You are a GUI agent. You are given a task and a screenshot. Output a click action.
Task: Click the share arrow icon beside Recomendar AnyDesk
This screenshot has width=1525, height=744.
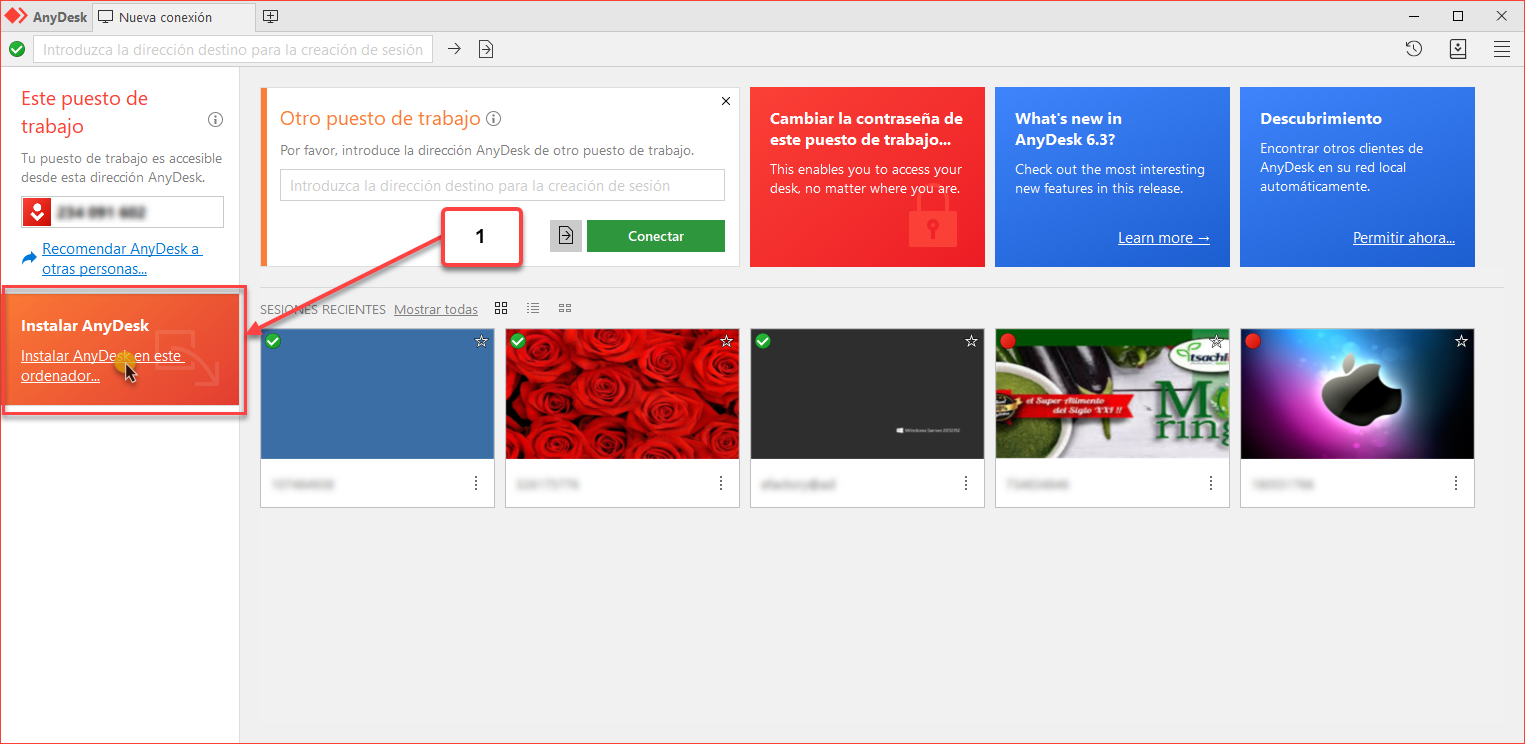(29, 258)
